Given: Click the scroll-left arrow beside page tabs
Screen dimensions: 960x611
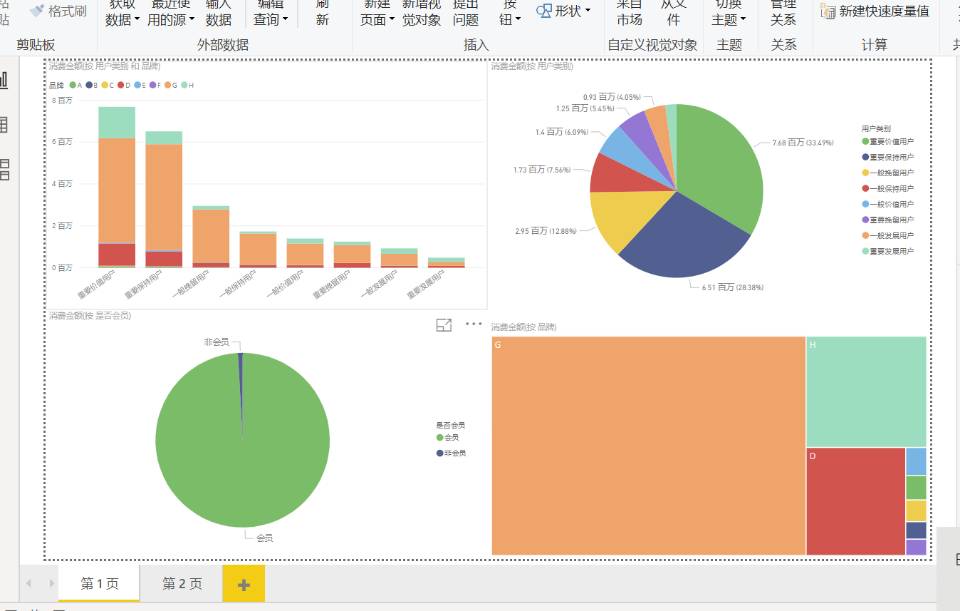Looking at the screenshot, I should click(29, 583).
